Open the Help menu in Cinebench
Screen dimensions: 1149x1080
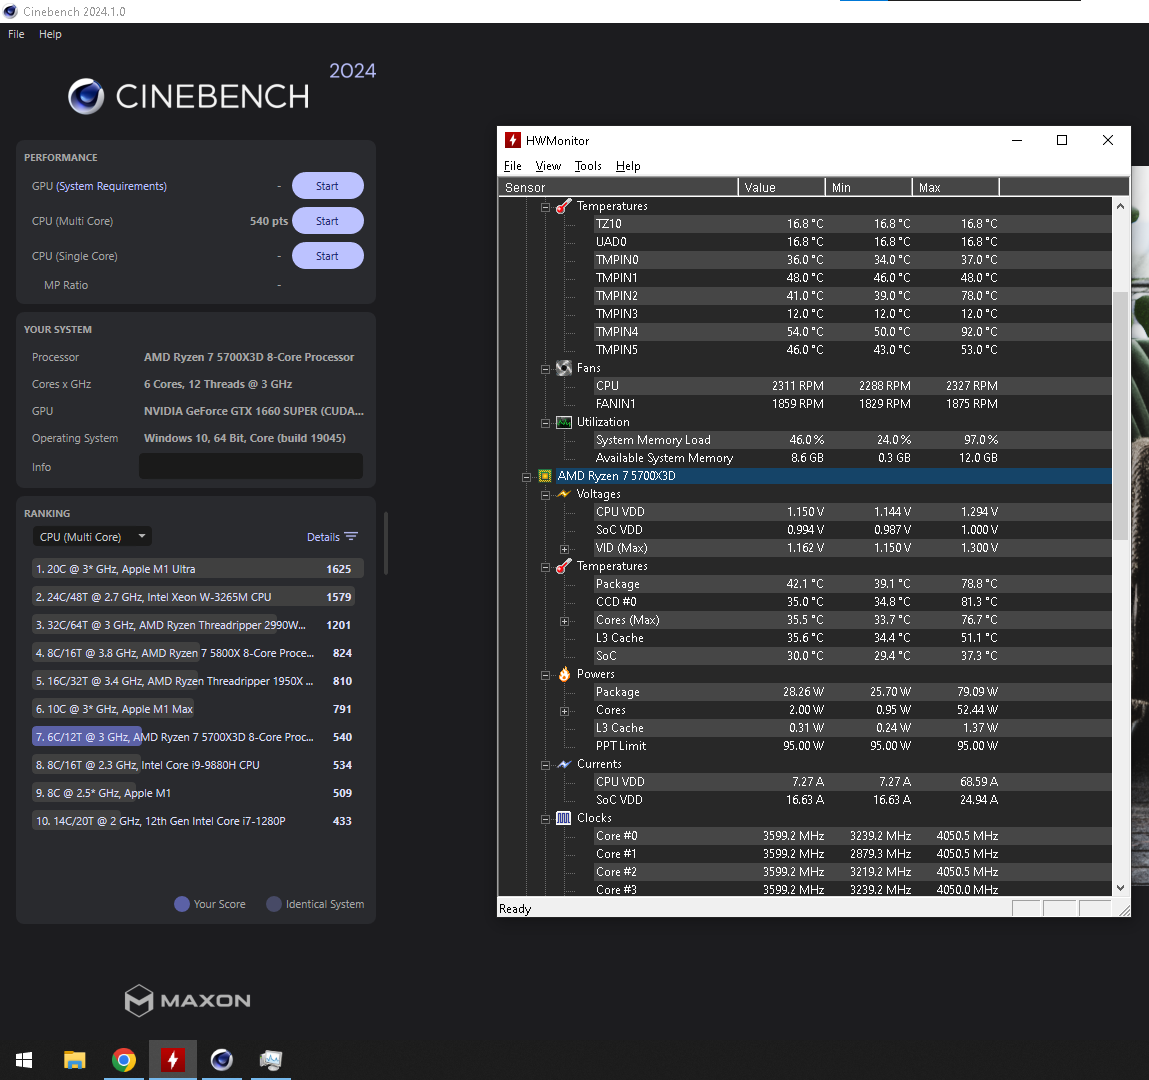coord(50,34)
